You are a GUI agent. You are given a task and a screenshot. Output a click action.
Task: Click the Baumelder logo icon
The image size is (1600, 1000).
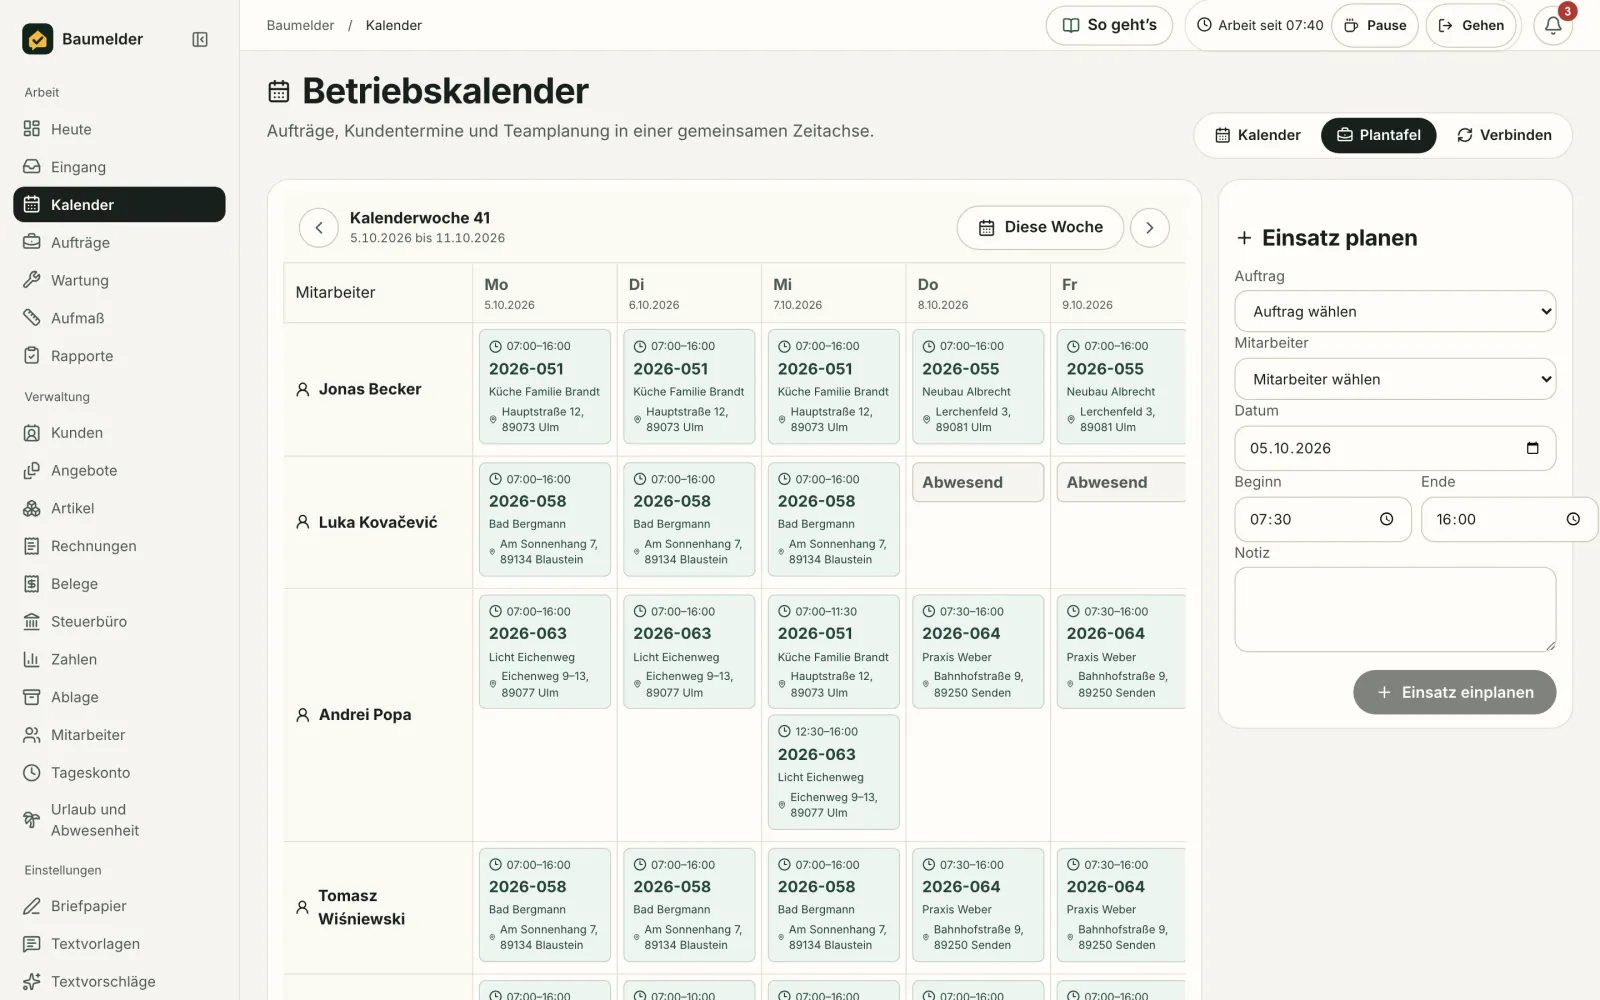(x=38, y=39)
